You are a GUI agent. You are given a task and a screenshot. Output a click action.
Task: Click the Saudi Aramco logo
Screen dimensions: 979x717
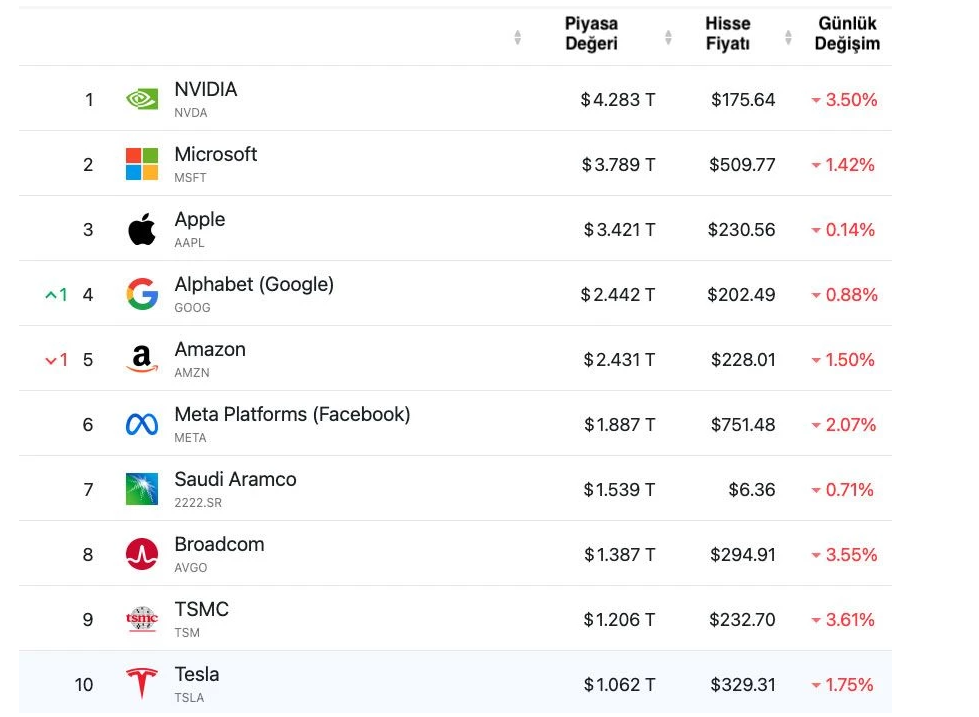click(142, 489)
